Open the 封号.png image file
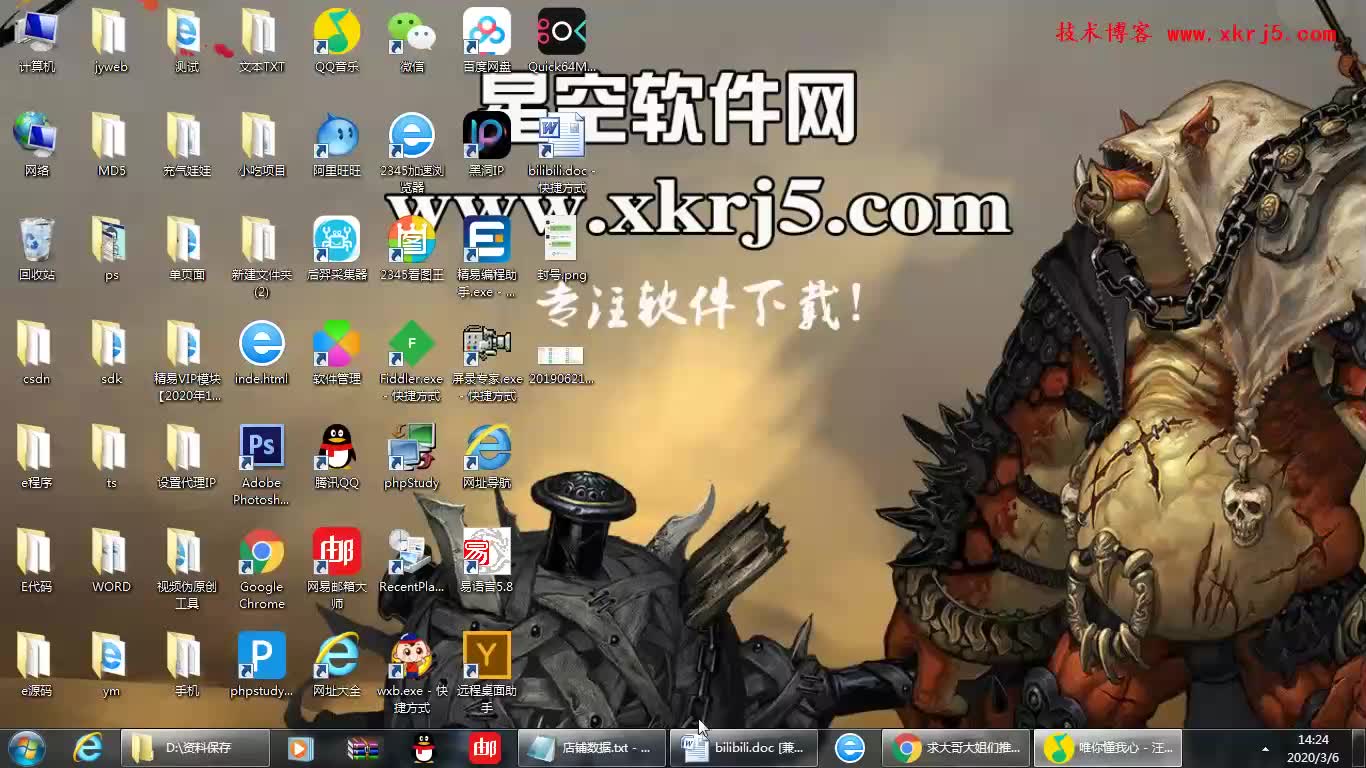 [x=562, y=248]
